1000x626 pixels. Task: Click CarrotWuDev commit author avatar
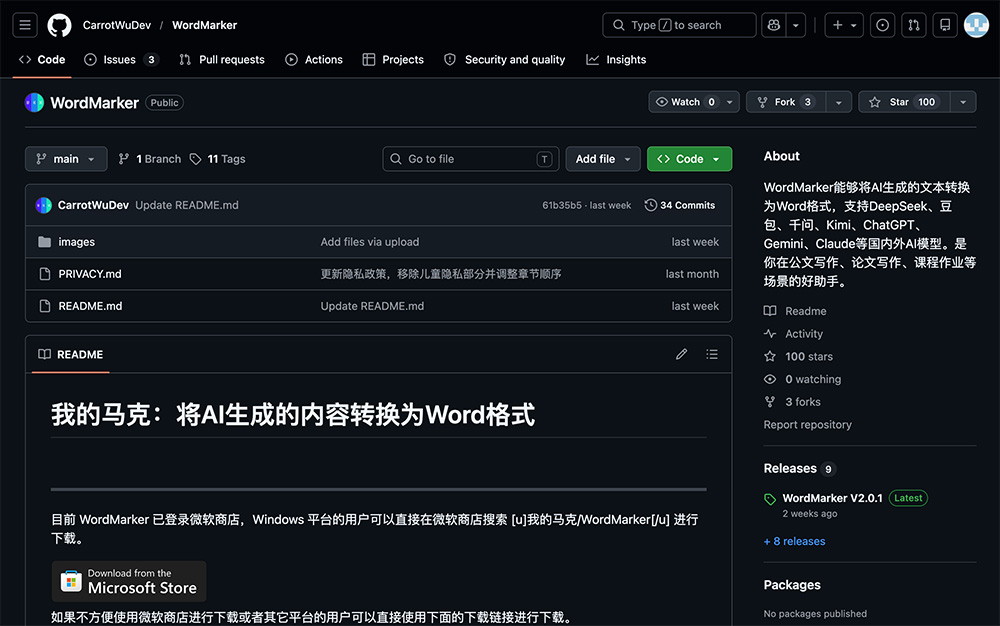coord(43,205)
